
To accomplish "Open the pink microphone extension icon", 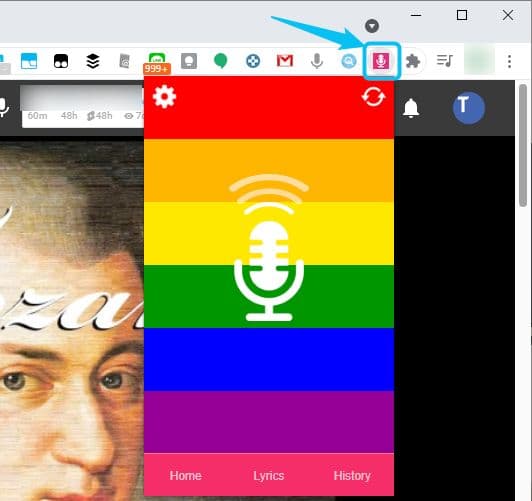I will (x=381, y=61).
